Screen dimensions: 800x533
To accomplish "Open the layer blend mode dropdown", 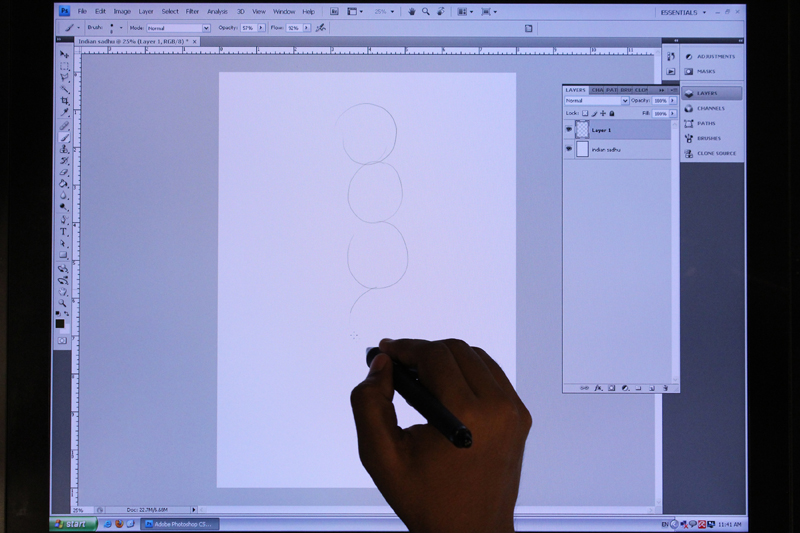I will pyautogui.click(x=596, y=101).
